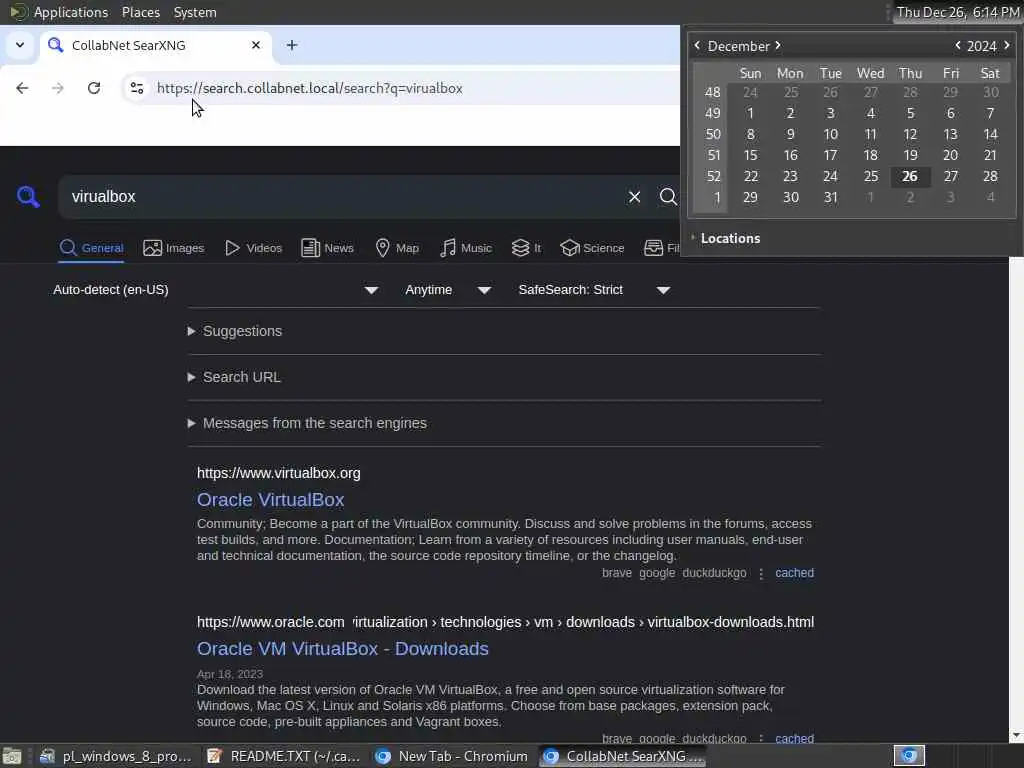Expand the Suggestions section
Image resolution: width=1024 pixels, height=768 pixels.
[235, 331]
